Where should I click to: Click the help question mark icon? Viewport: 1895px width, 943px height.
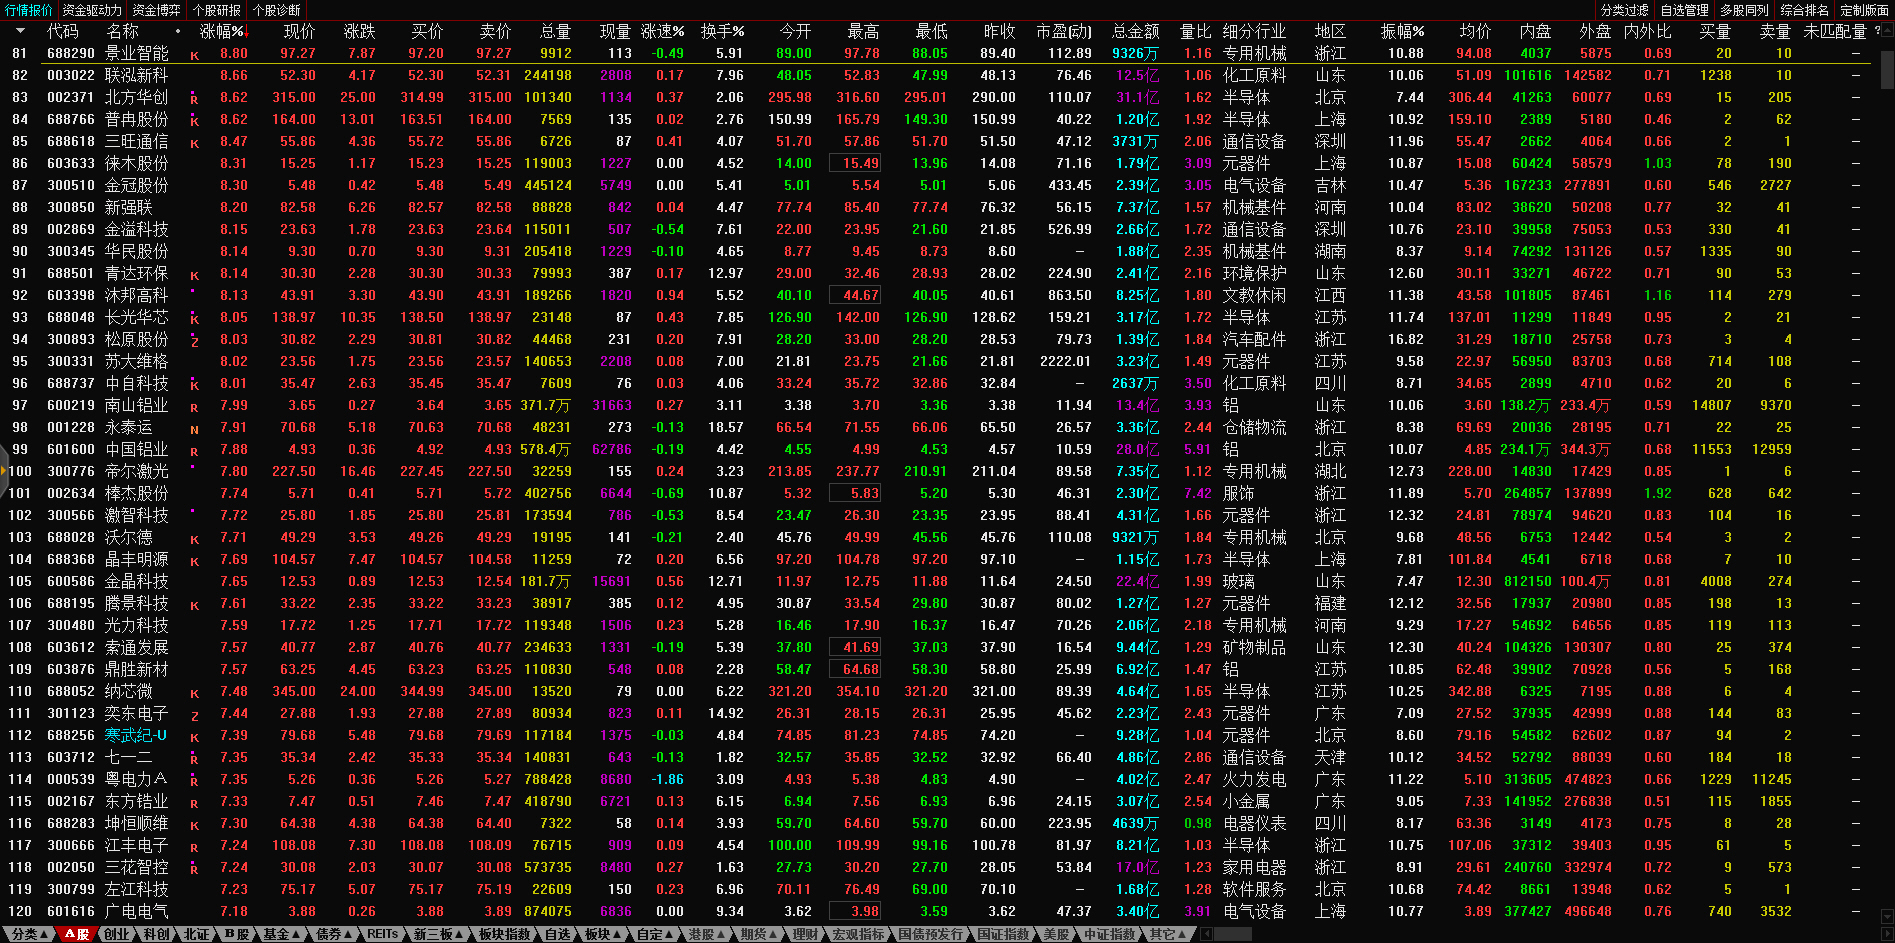(1876, 31)
